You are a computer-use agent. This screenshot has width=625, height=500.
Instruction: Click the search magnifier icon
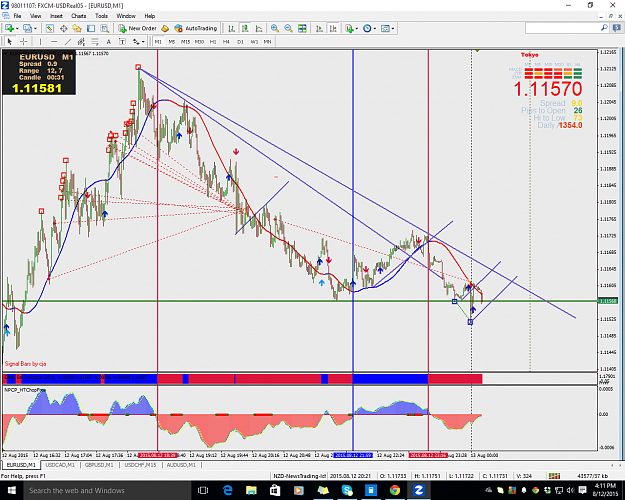pyautogui.click(x=604, y=28)
